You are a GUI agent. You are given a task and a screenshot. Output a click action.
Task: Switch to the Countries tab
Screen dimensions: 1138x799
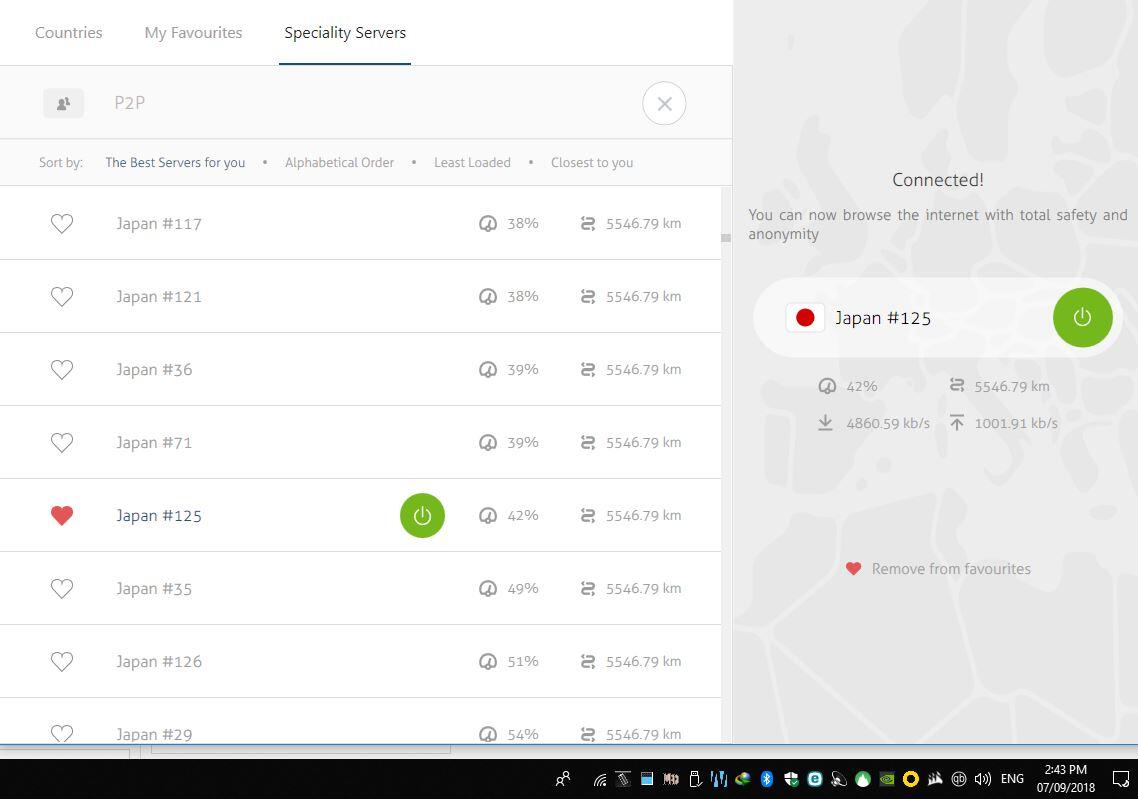[68, 32]
